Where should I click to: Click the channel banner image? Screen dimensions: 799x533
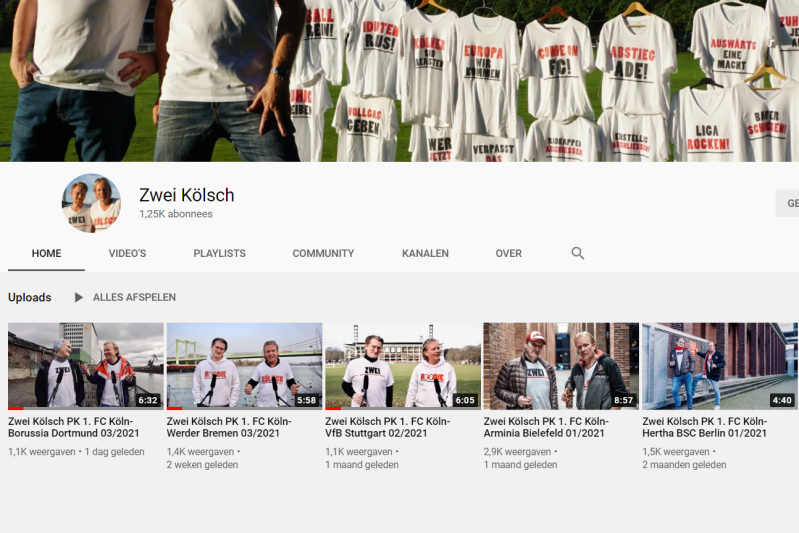coord(400,81)
